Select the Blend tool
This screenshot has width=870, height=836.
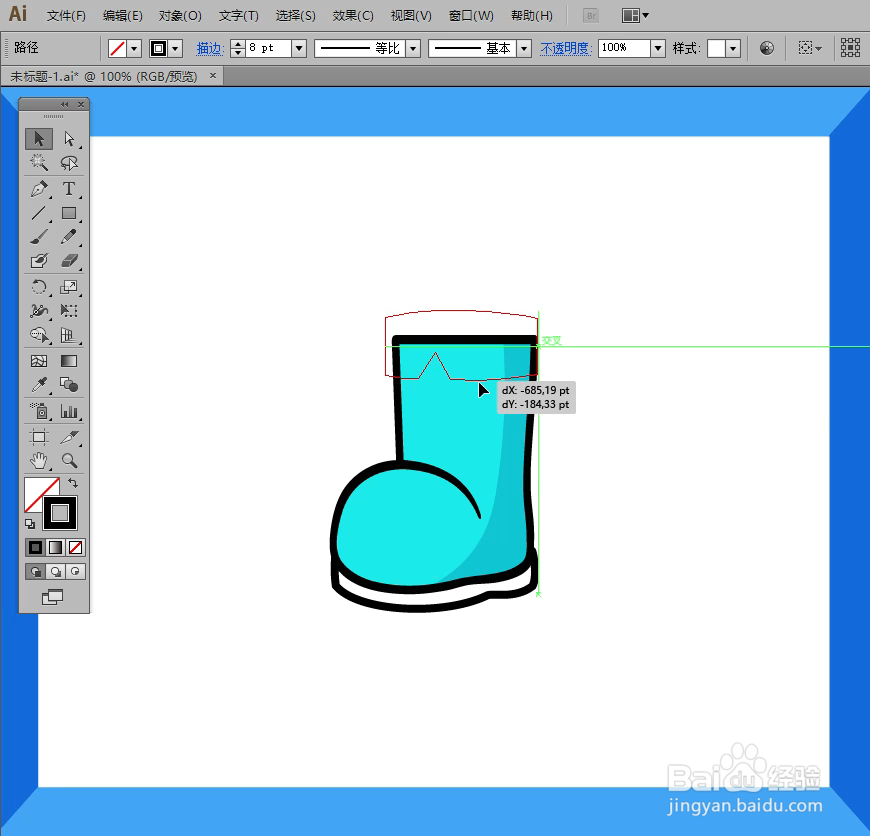[x=69, y=384]
